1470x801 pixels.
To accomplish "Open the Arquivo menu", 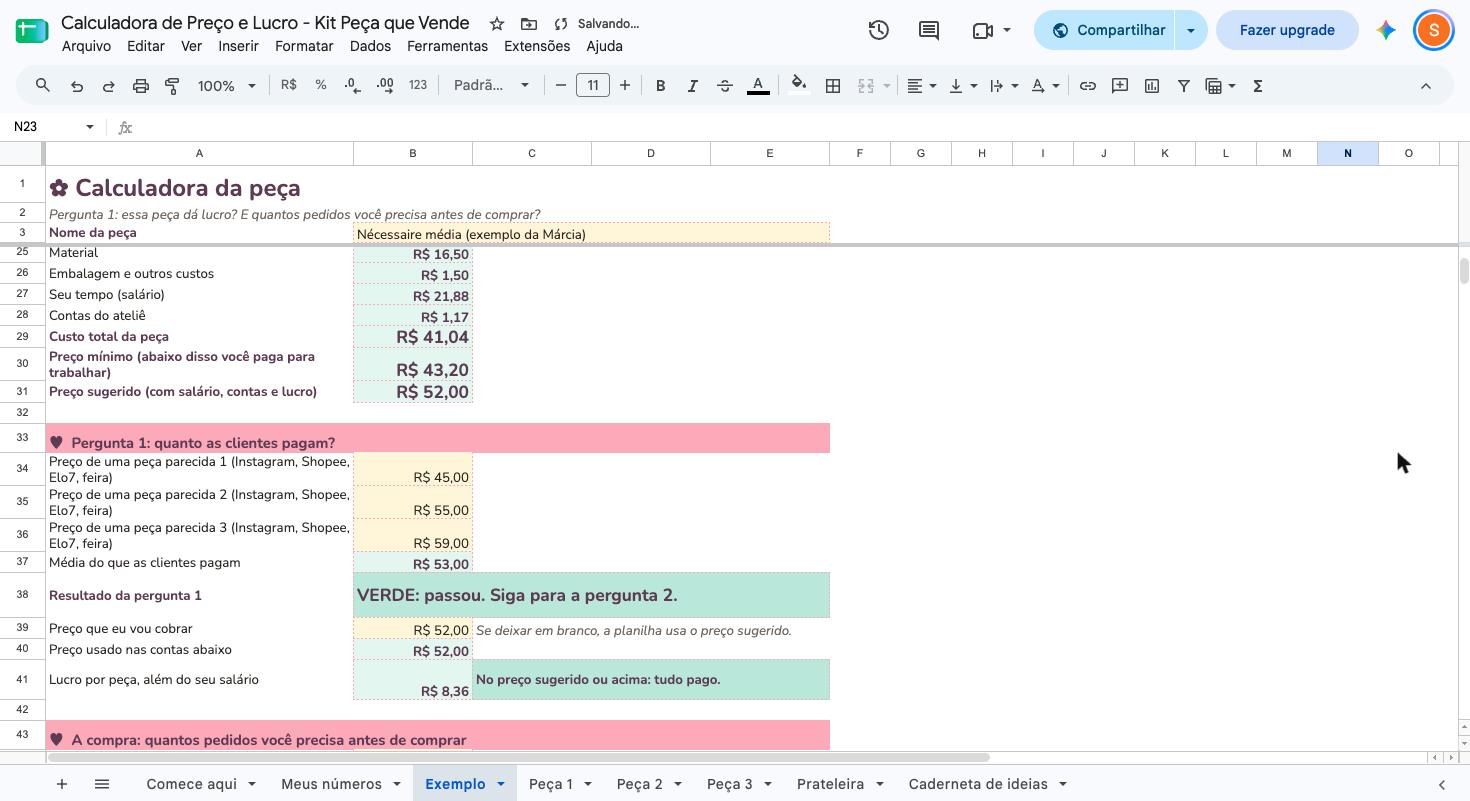I will click(86, 46).
